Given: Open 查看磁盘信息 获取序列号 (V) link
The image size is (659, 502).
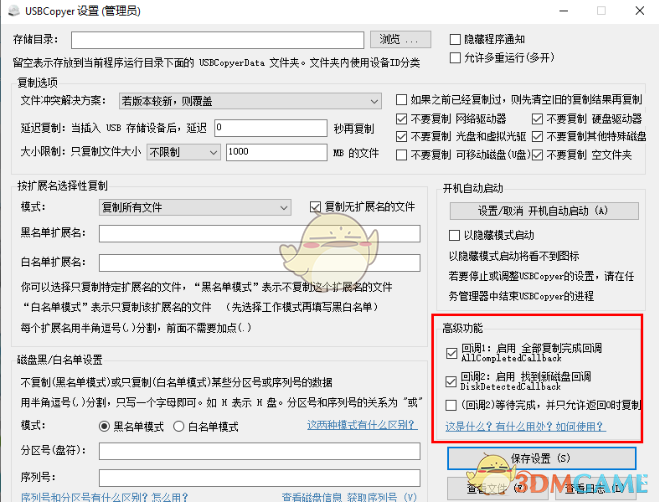Looking at the screenshot, I should tap(350, 497).
